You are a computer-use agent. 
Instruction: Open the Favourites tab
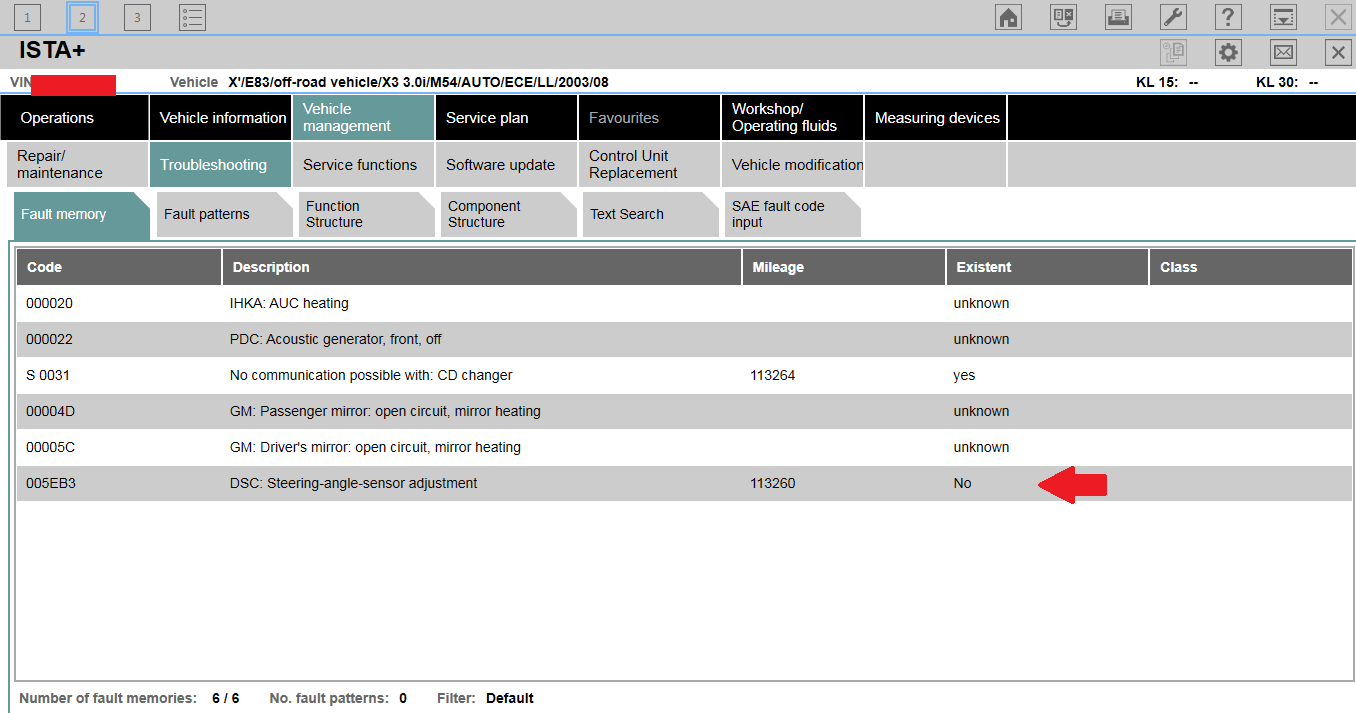650,117
